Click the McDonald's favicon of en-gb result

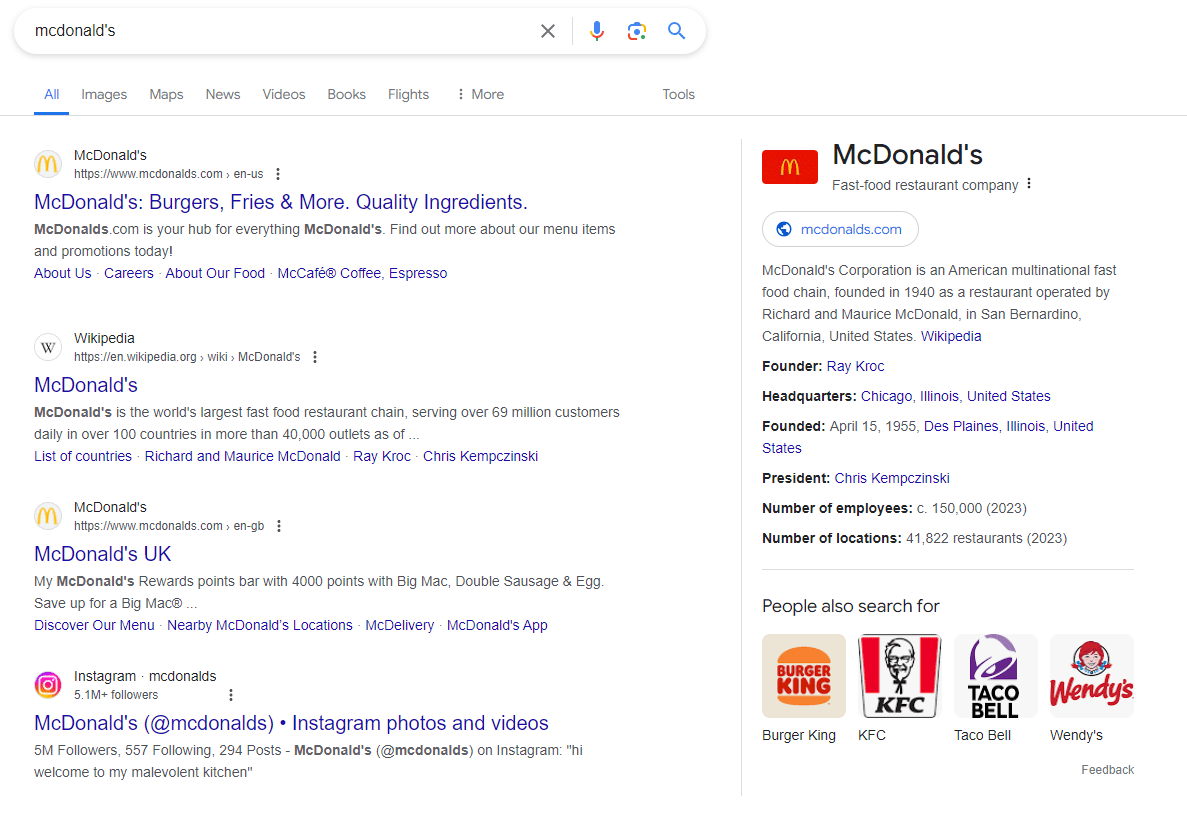(x=48, y=516)
